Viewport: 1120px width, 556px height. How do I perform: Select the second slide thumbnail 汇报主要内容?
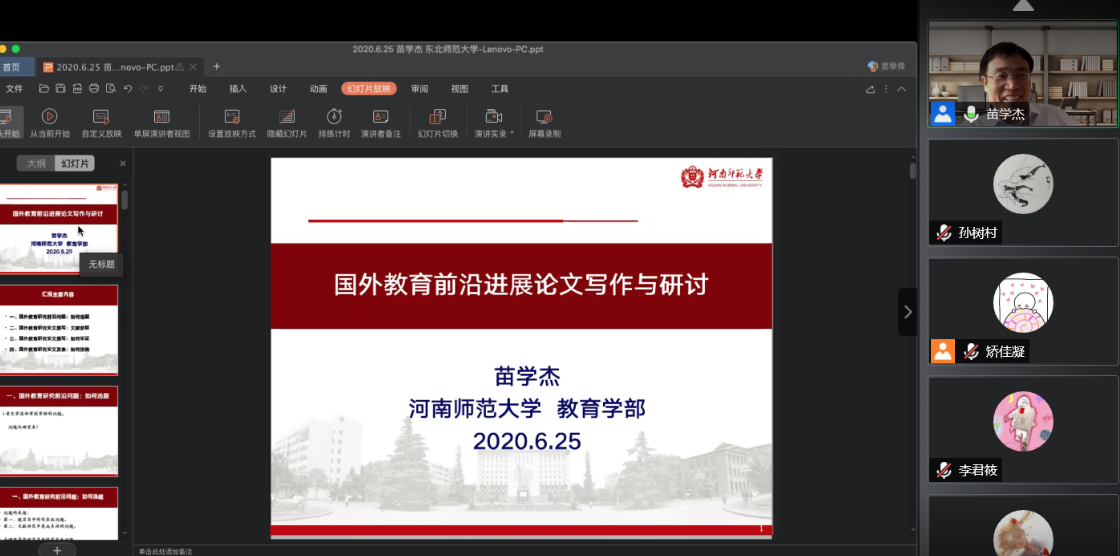(60, 330)
